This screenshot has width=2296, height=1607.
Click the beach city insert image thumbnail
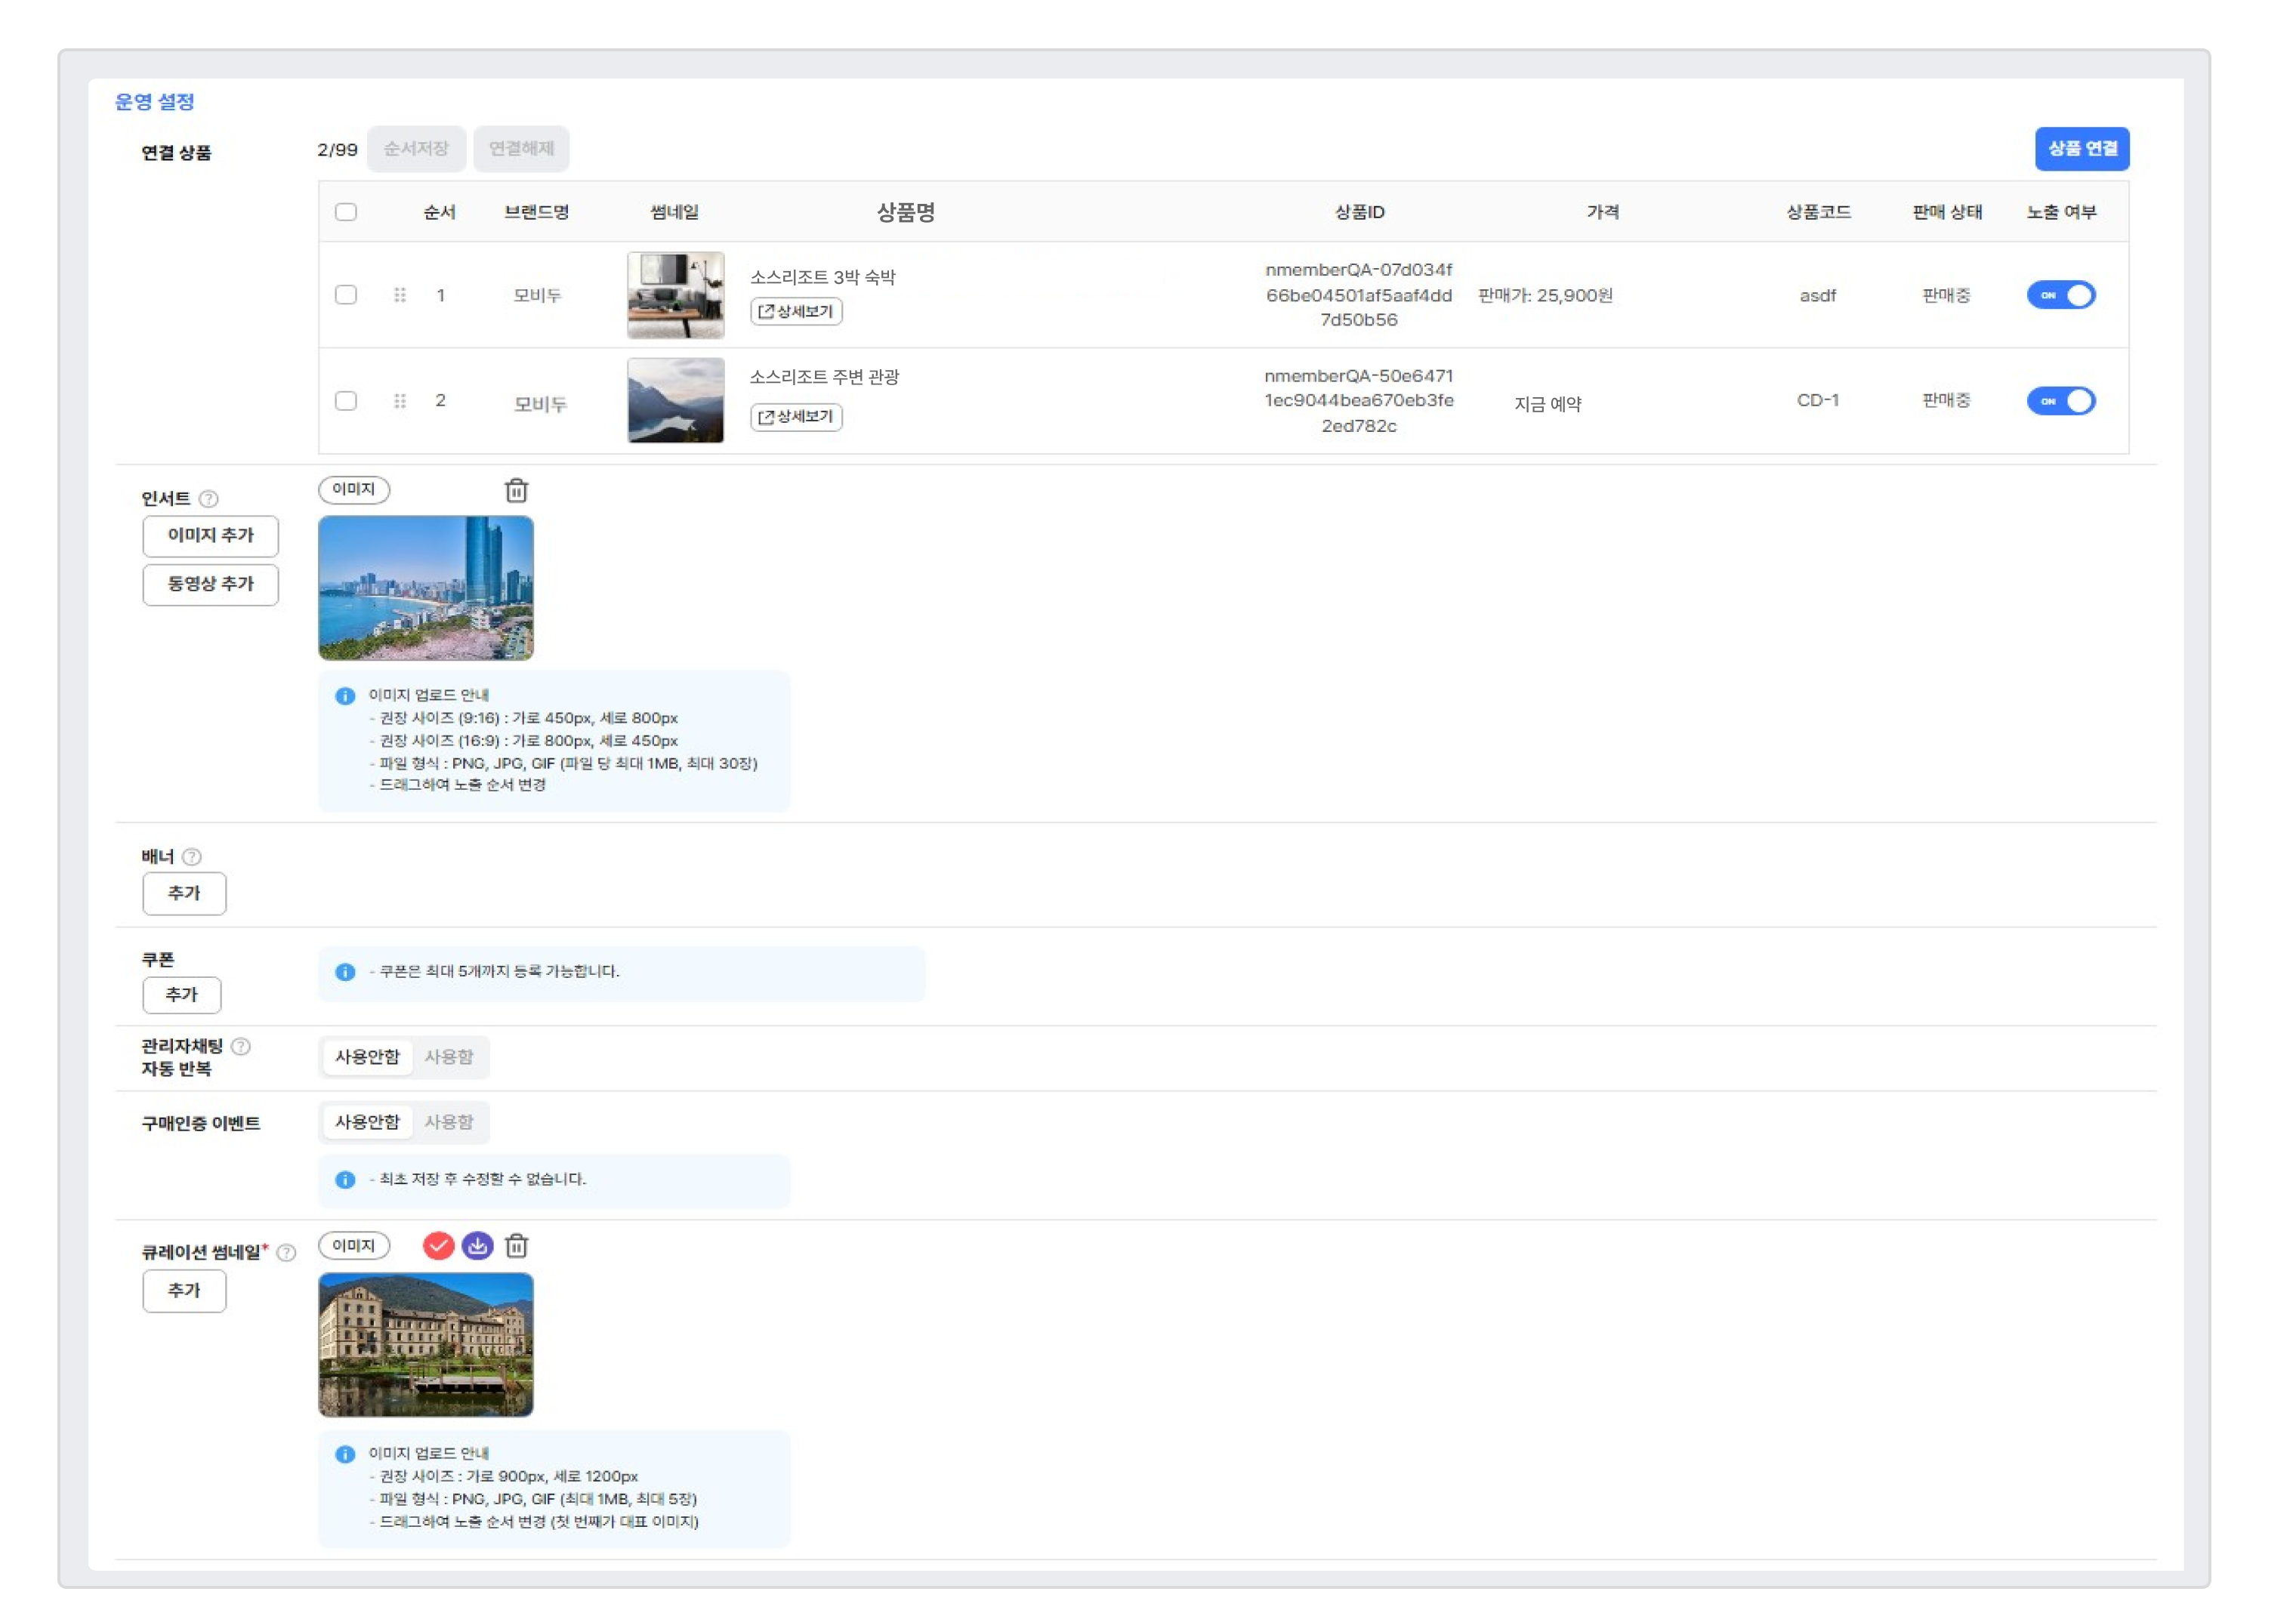click(x=426, y=588)
